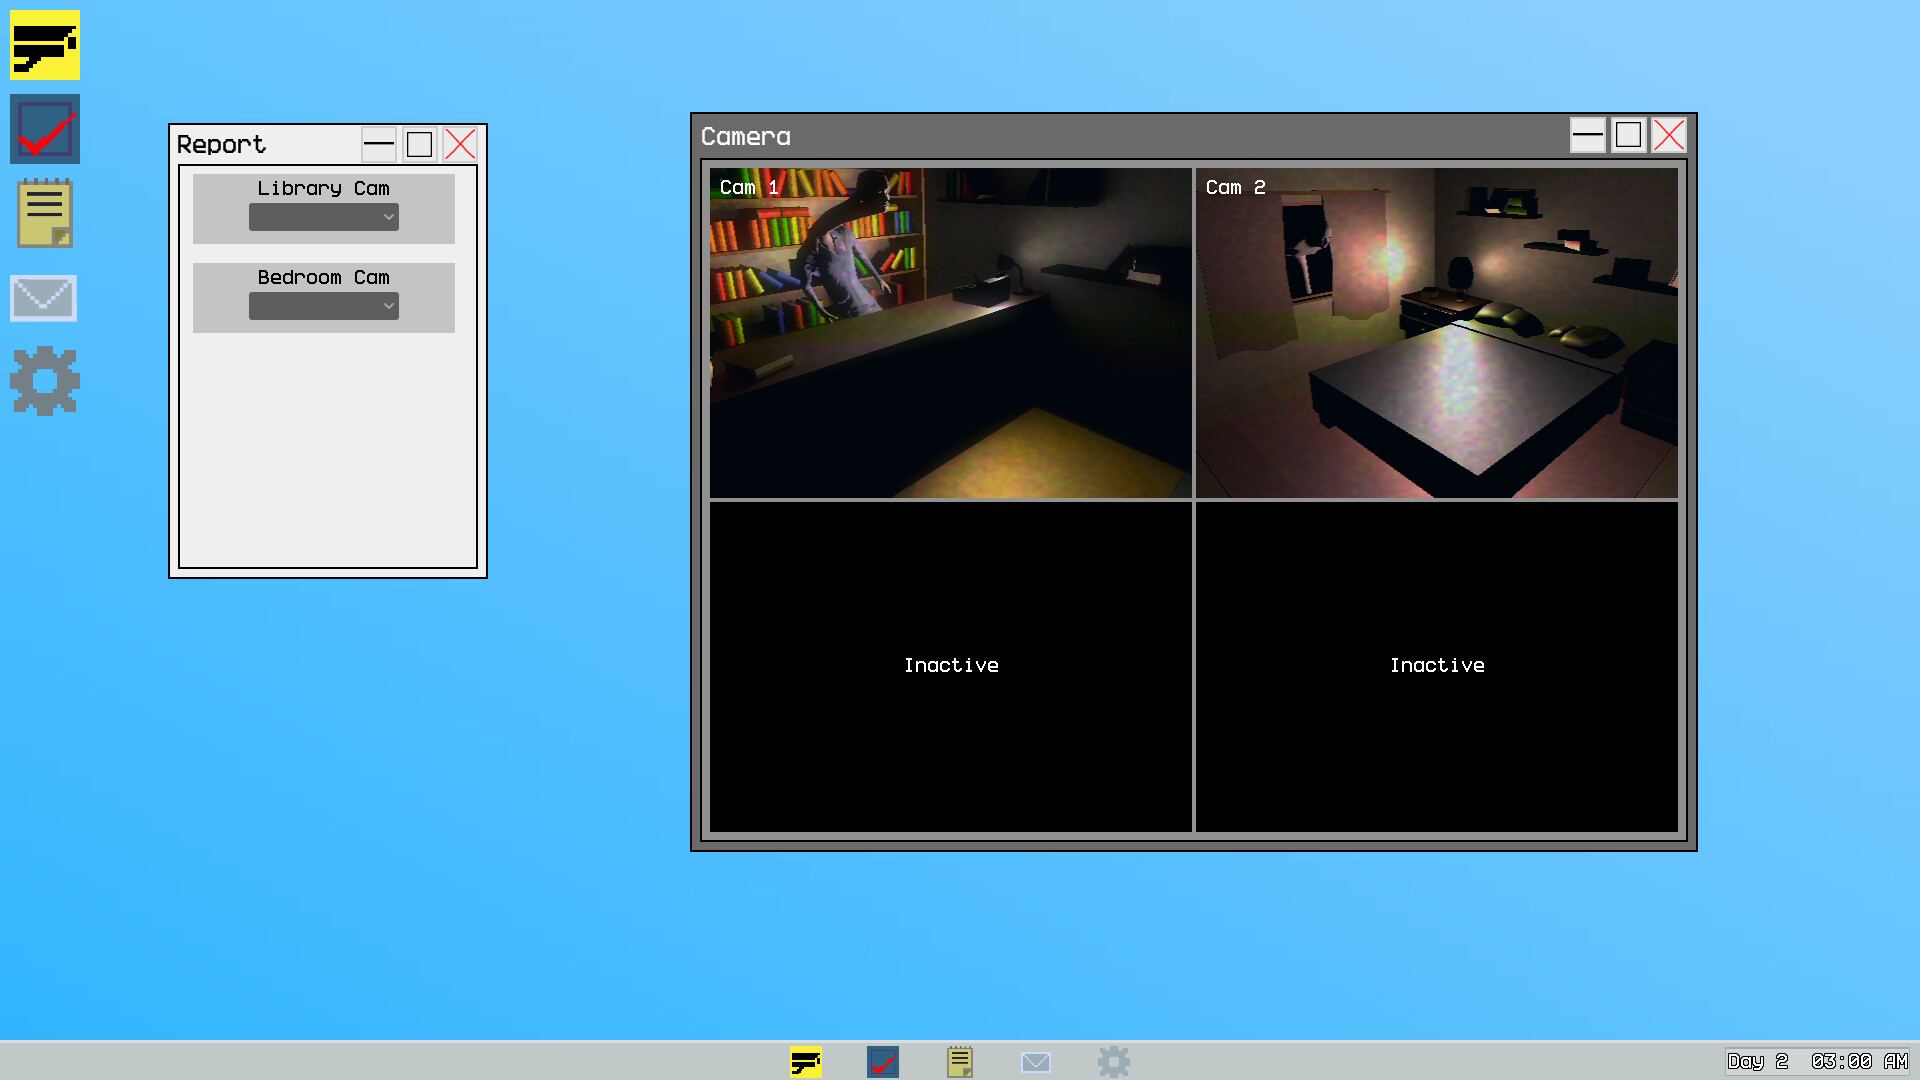Click the notepad icon in taskbar
This screenshot has width=1920, height=1080.
960,1061
